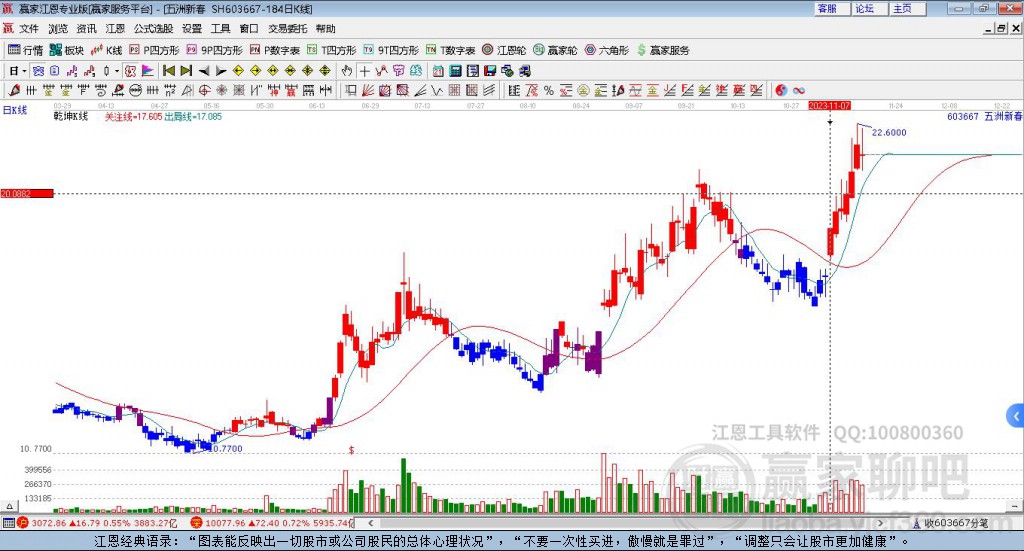Open the 江恩 menu
Image resolution: width=1024 pixels, height=551 pixels.
[x=115, y=29]
